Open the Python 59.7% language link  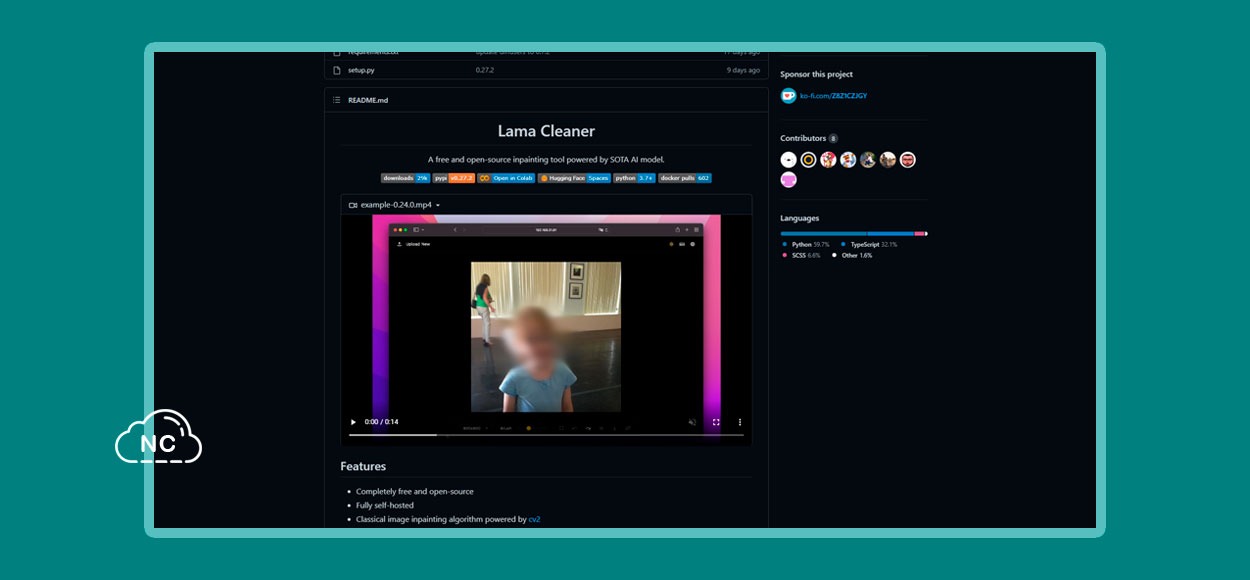806,244
